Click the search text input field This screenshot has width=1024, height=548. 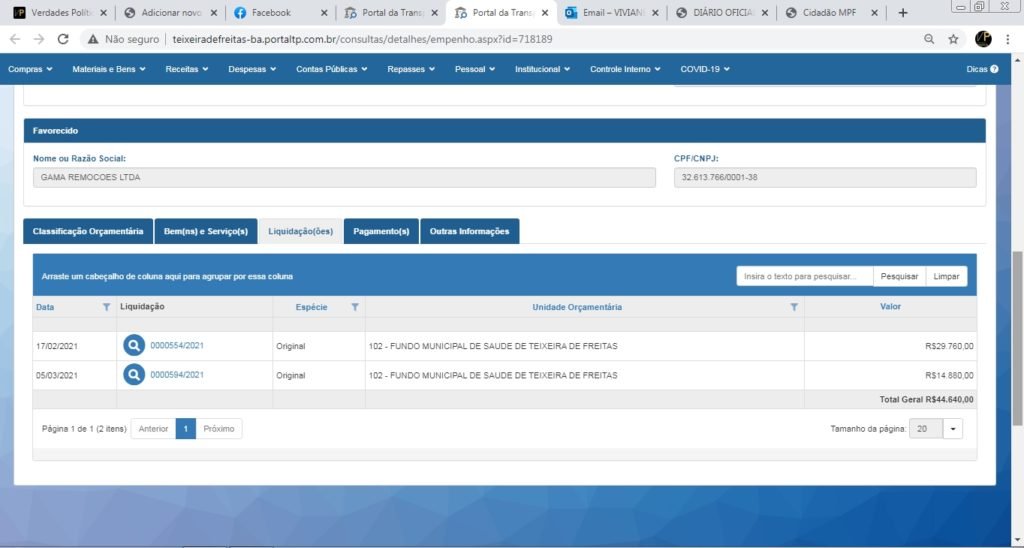[804, 276]
